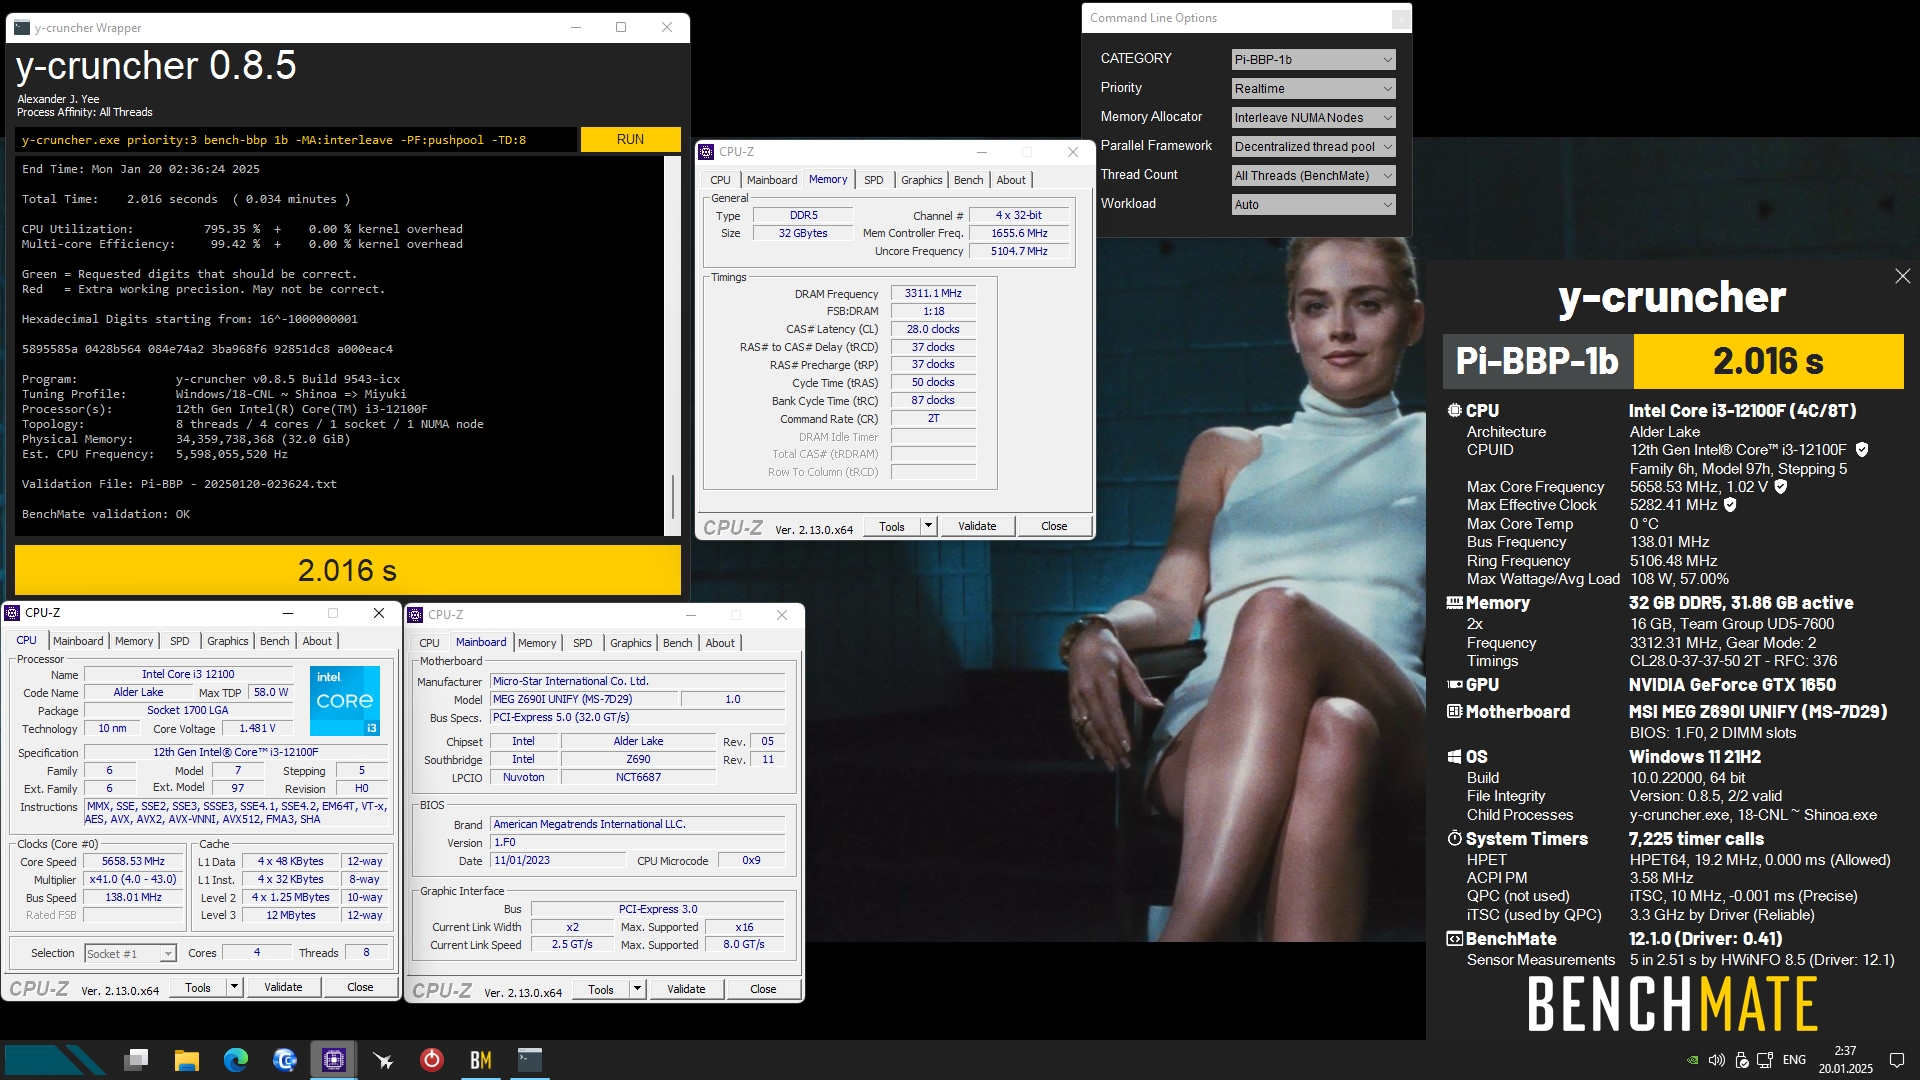This screenshot has width=1920, height=1080.
Task: Open Bench tab in CPU-Z CPU window
Action: (274, 641)
